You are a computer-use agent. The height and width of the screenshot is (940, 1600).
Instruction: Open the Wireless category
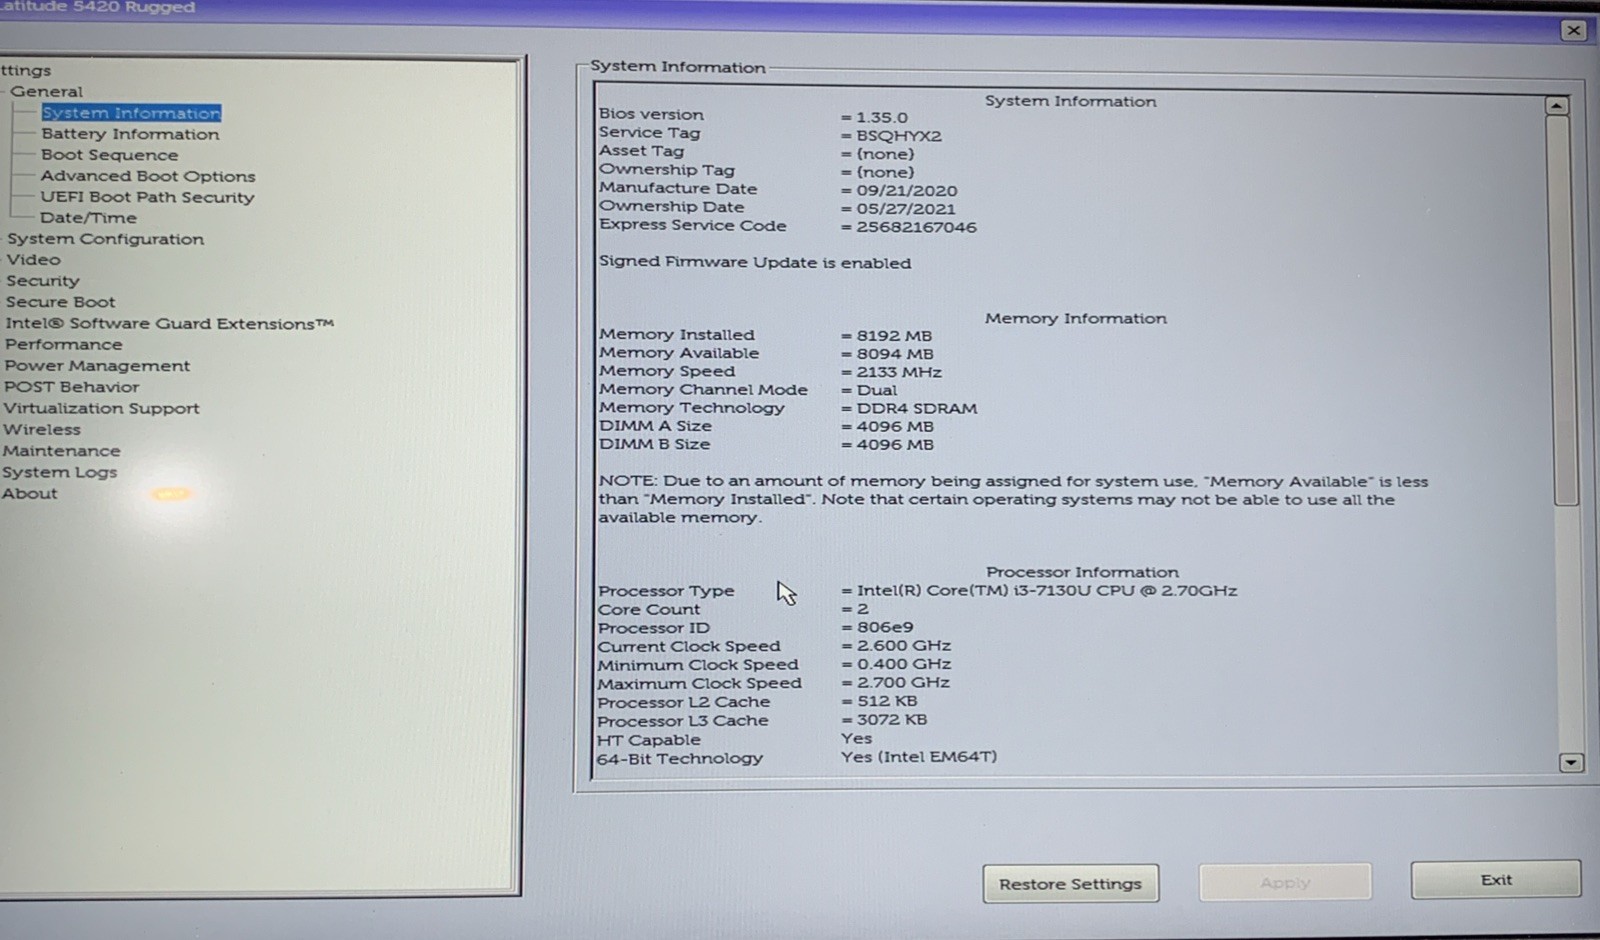pyautogui.click(x=42, y=430)
